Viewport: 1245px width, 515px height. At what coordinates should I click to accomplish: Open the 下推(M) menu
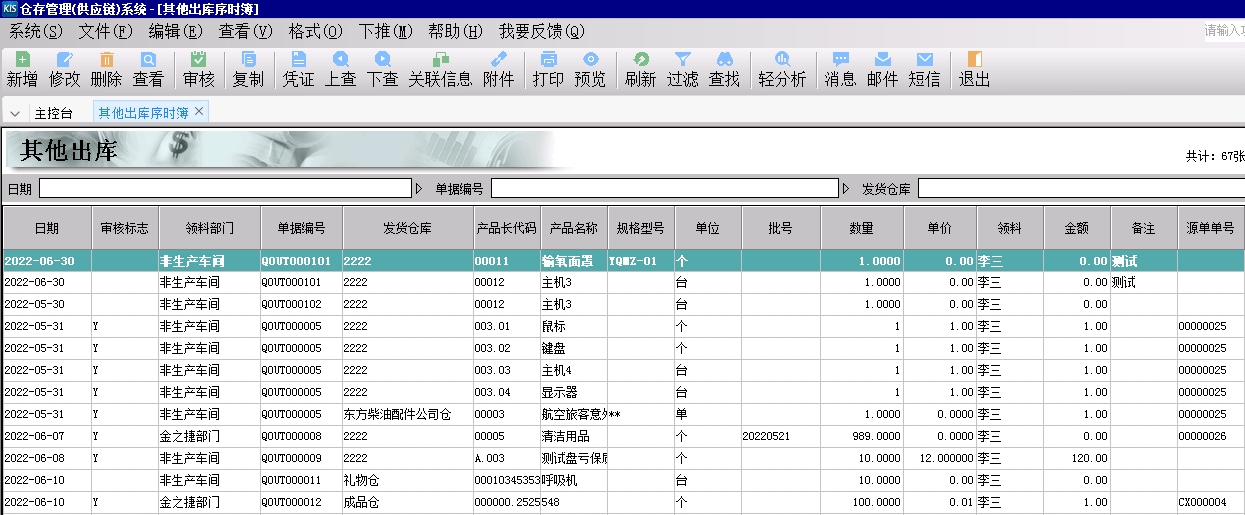click(385, 31)
